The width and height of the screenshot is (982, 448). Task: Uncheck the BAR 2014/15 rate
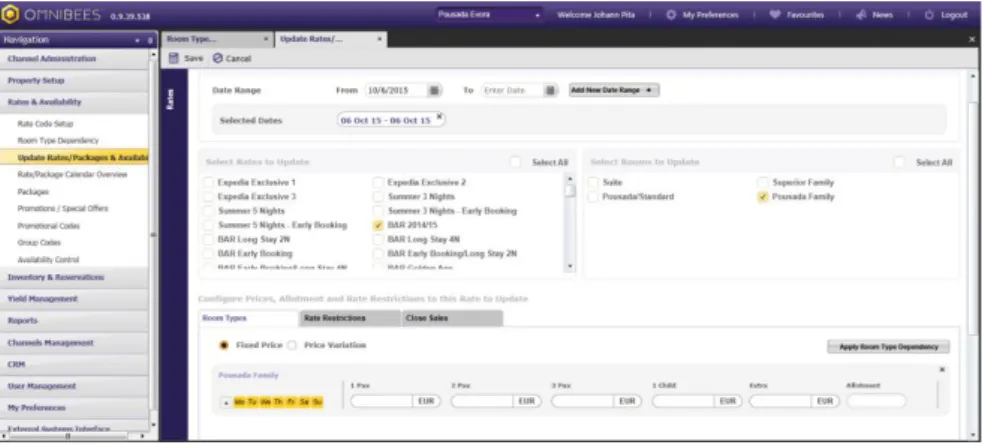tap(378, 225)
